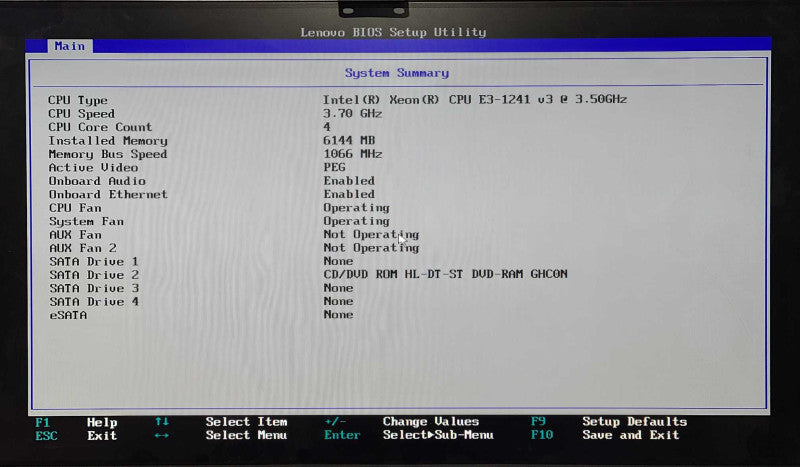
Task: Click Not Operating status for AUX Fan
Action: pos(371,235)
